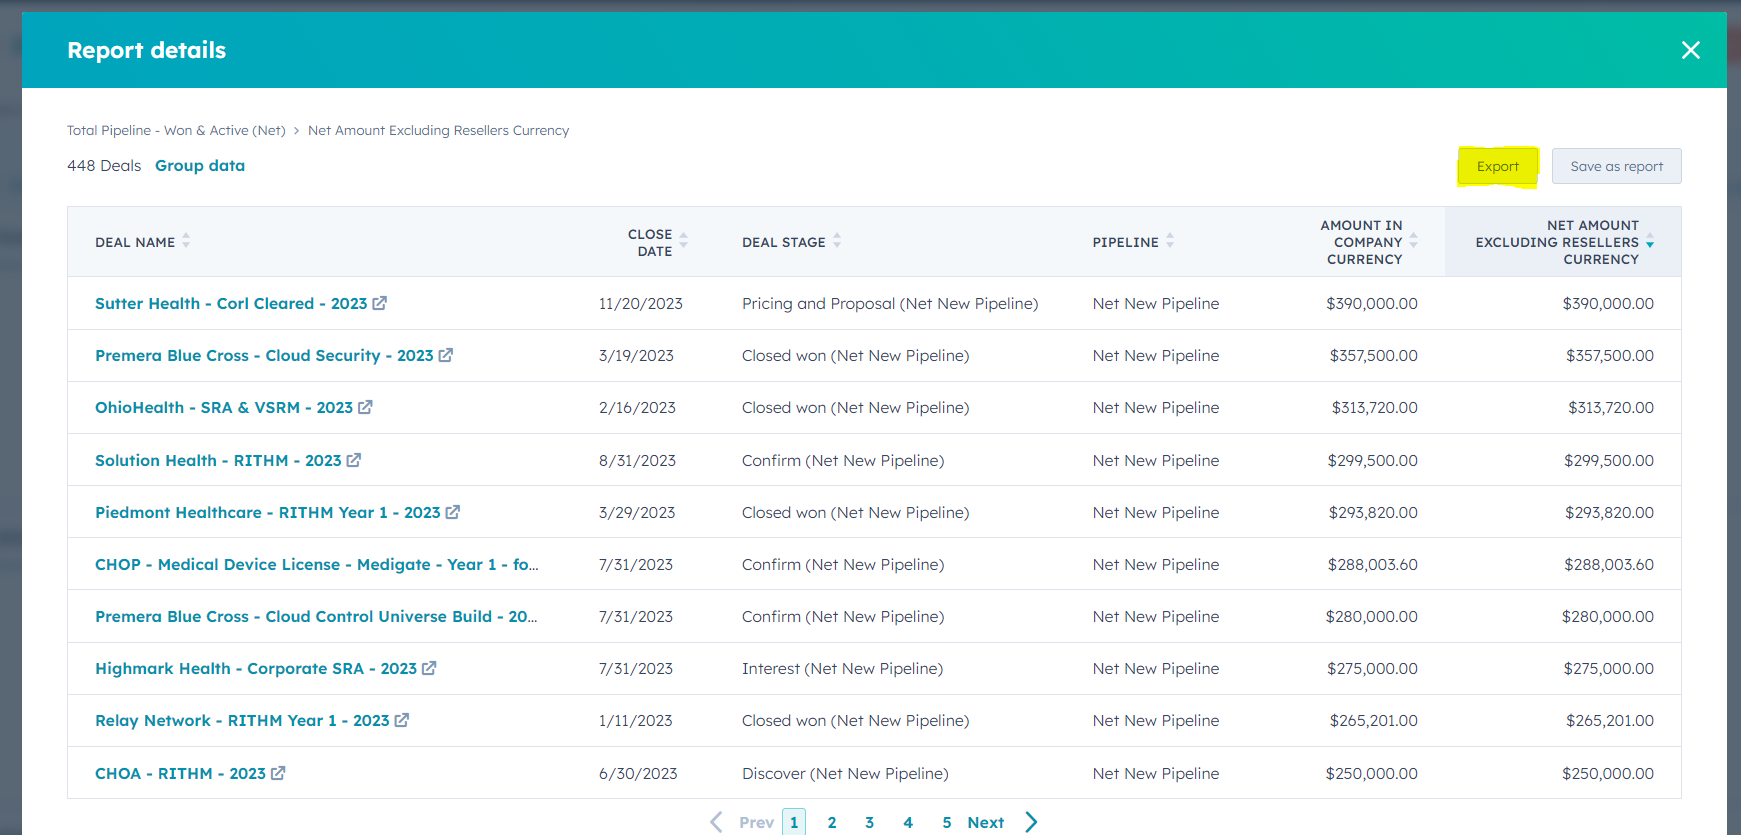Sort by Close Date column arrows
Image resolution: width=1741 pixels, height=835 pixels.
click(684, 241)
